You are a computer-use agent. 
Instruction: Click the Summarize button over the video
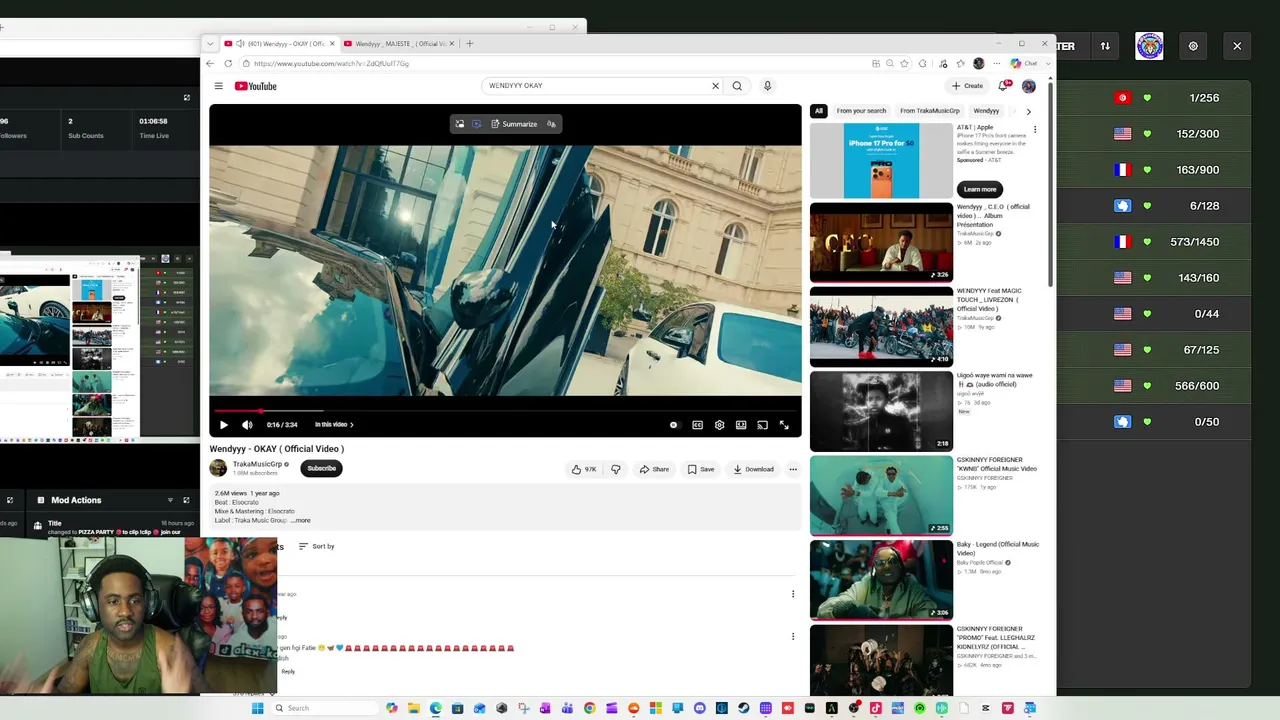click(514, 124)
